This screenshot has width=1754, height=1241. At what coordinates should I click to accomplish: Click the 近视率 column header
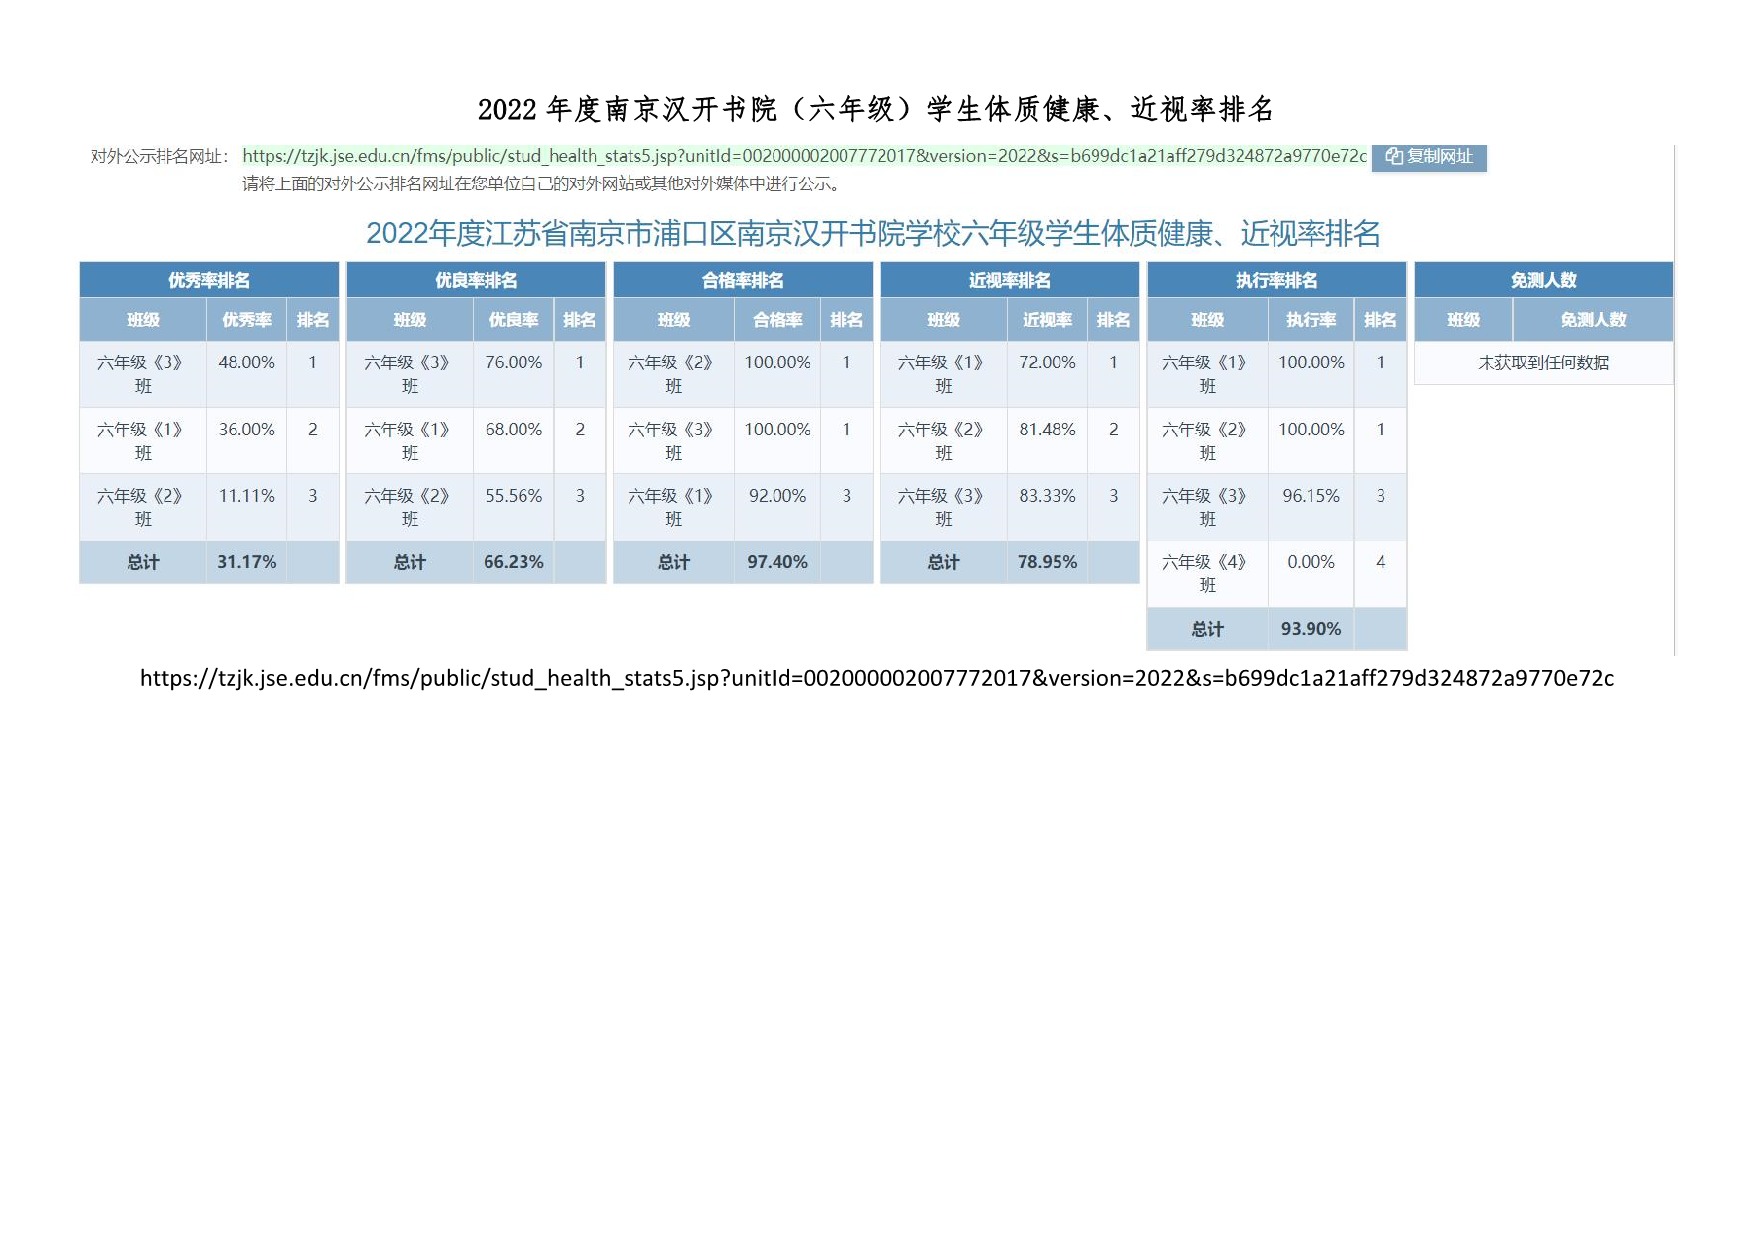(x=1048, y=320)
